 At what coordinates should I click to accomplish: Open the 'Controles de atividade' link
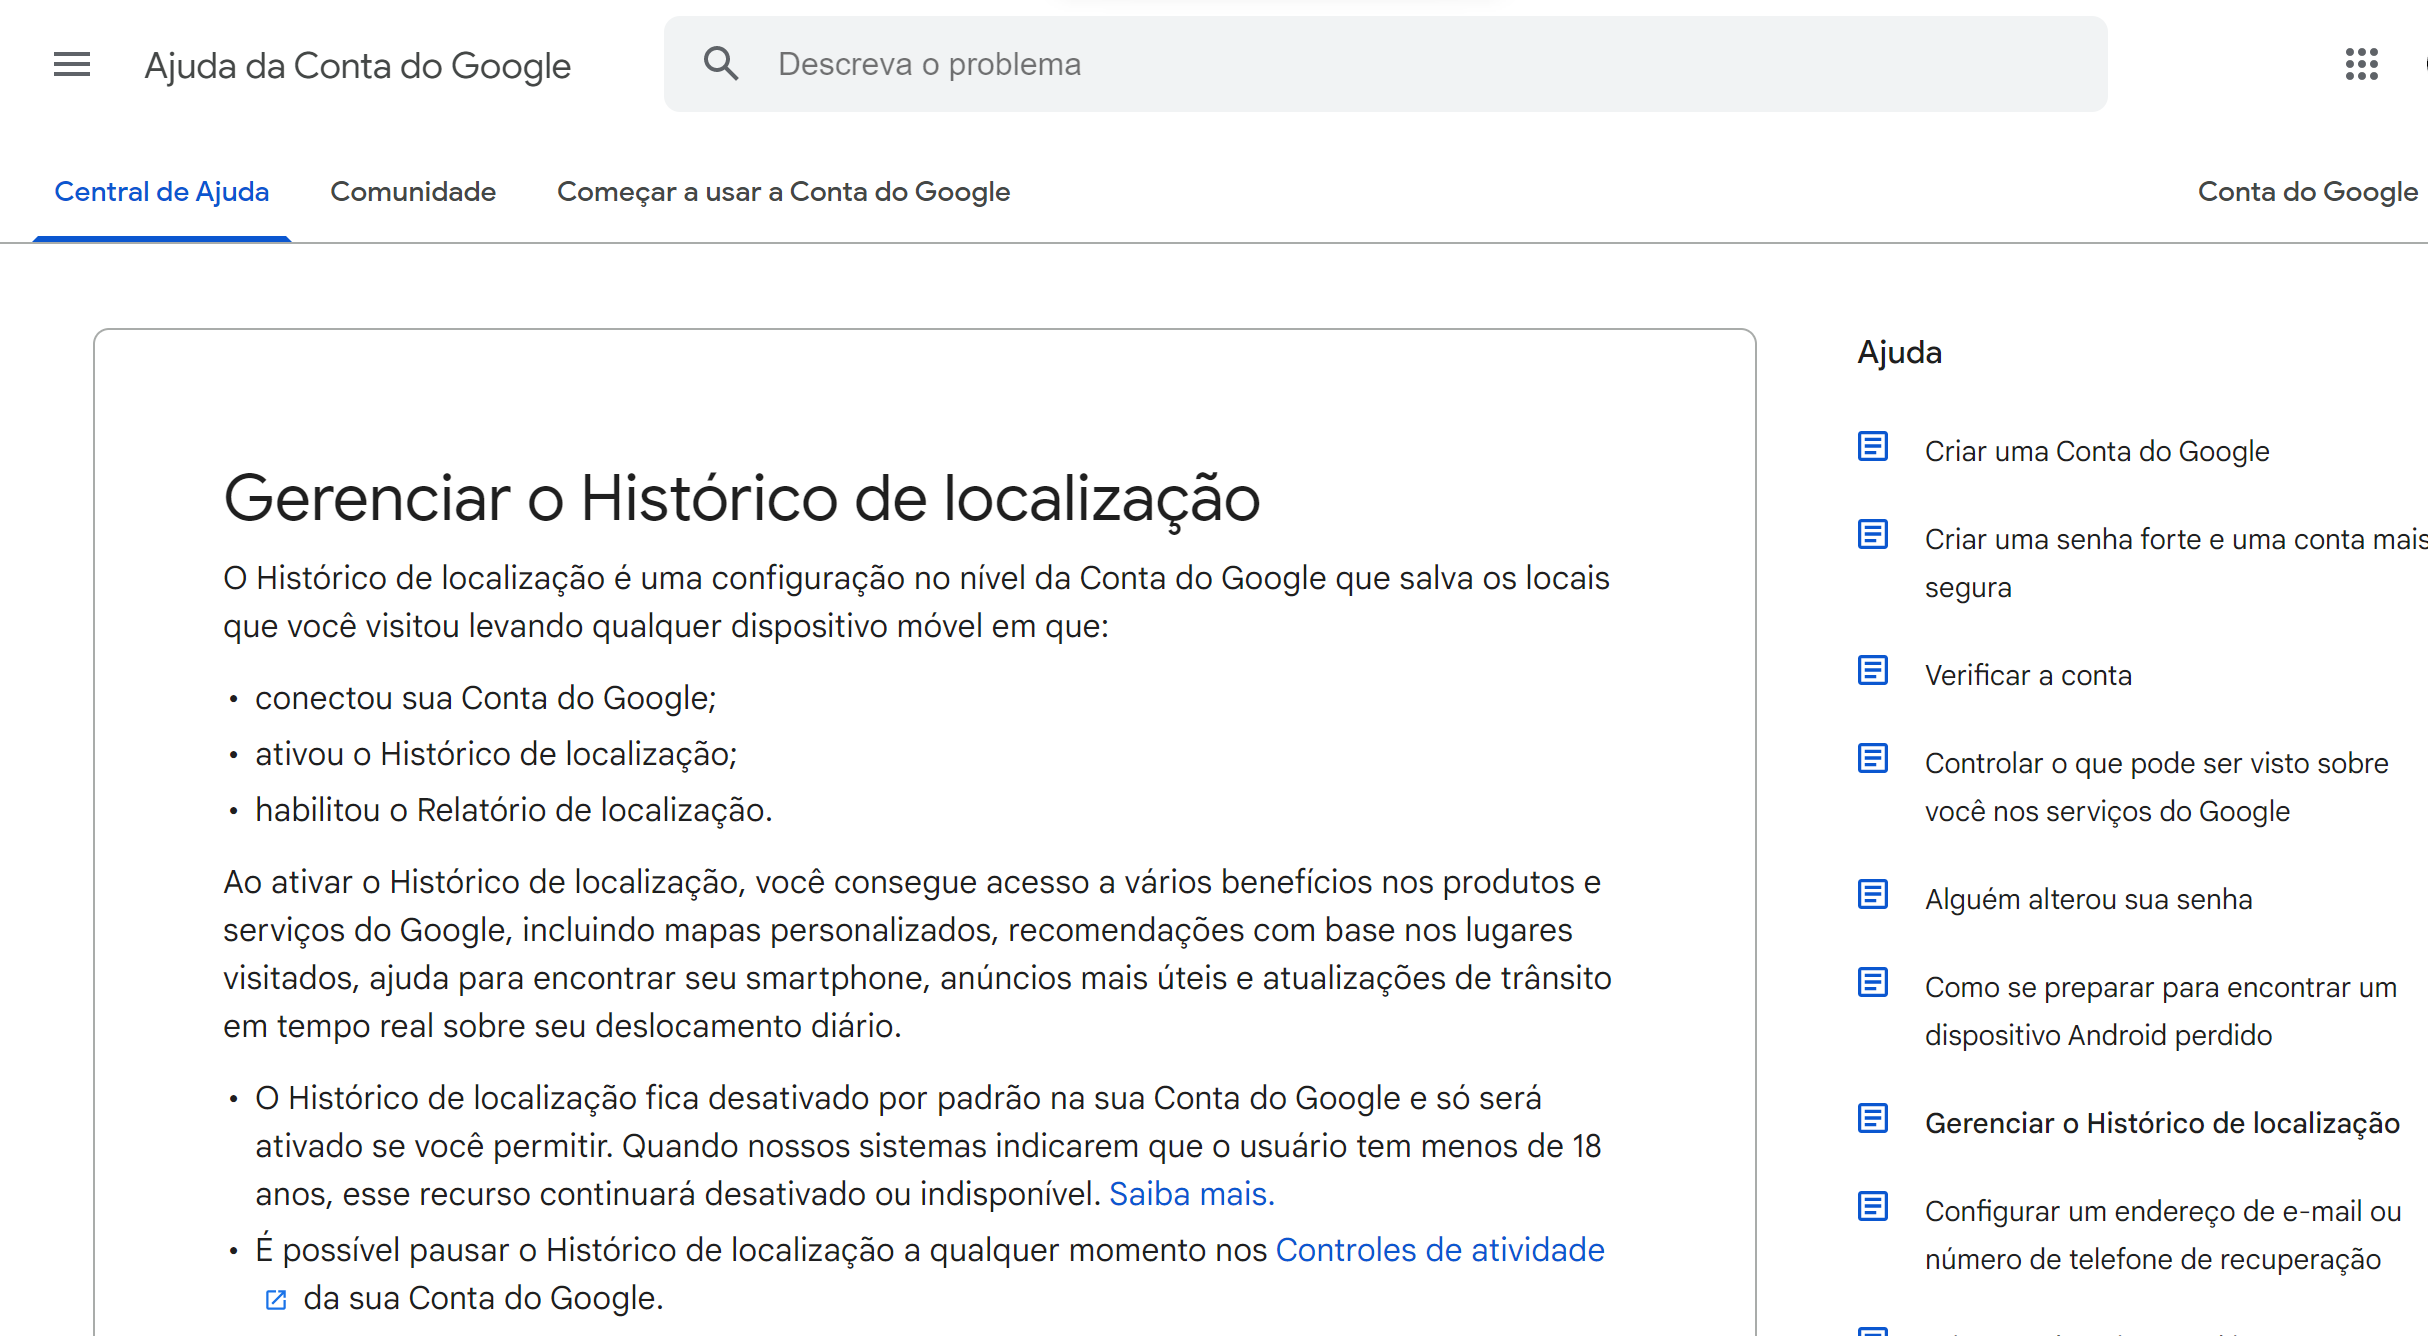pos(1440,1249)
